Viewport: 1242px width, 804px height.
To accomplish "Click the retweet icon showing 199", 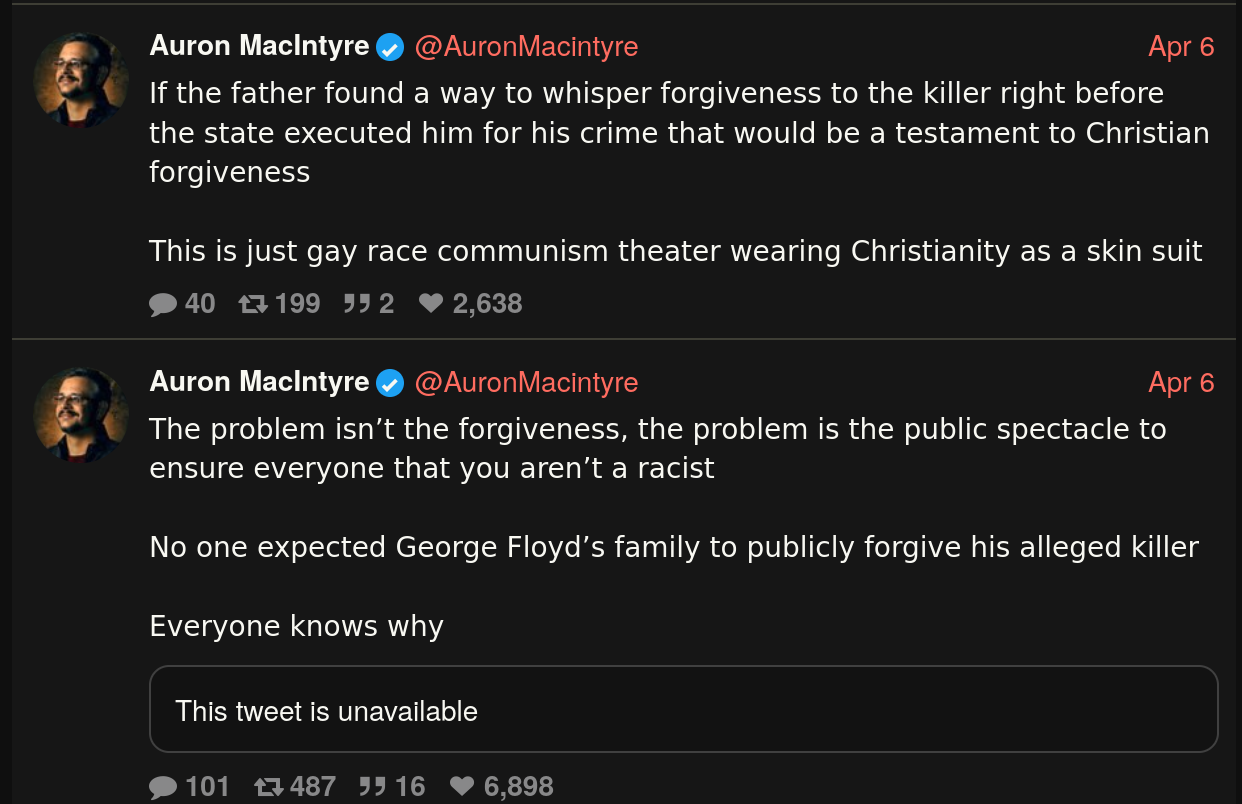I will pyautogui.click(x=254, y=304).
